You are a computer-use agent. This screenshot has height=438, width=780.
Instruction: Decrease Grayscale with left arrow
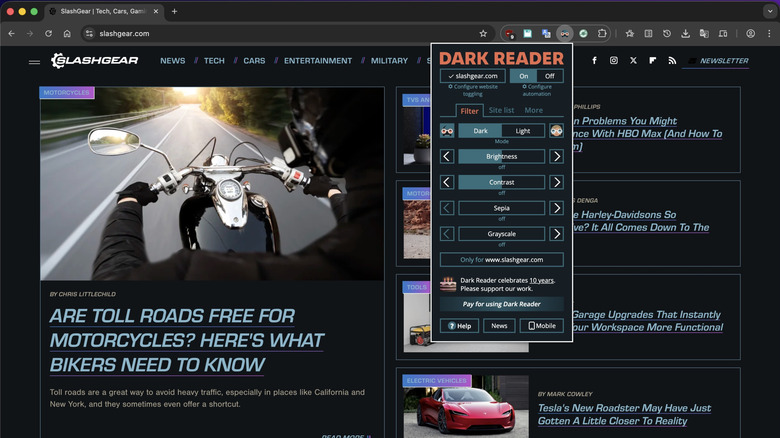pyautogui.click(x=447, y=234)
